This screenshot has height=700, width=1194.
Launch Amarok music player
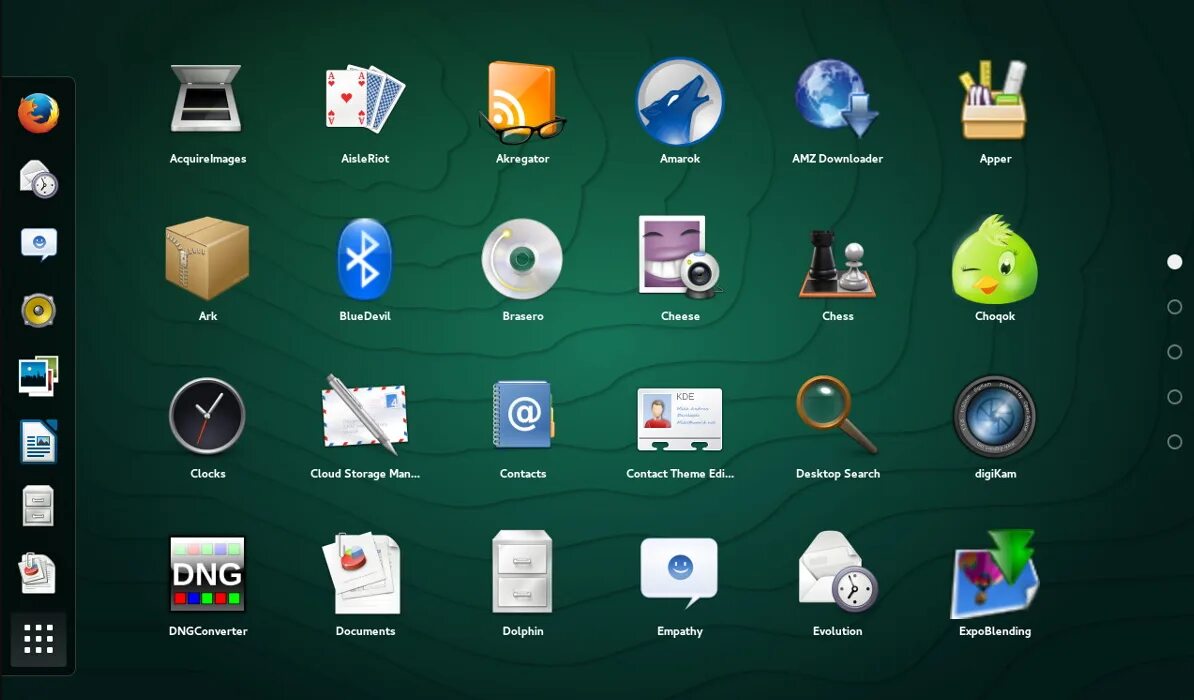pos(679,101)
